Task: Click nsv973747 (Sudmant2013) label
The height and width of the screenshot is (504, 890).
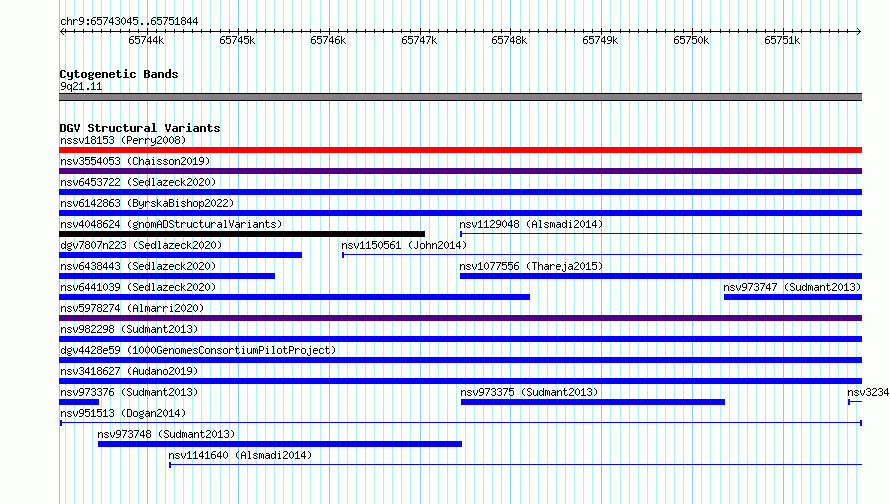Action: click(x=792, y=287)
